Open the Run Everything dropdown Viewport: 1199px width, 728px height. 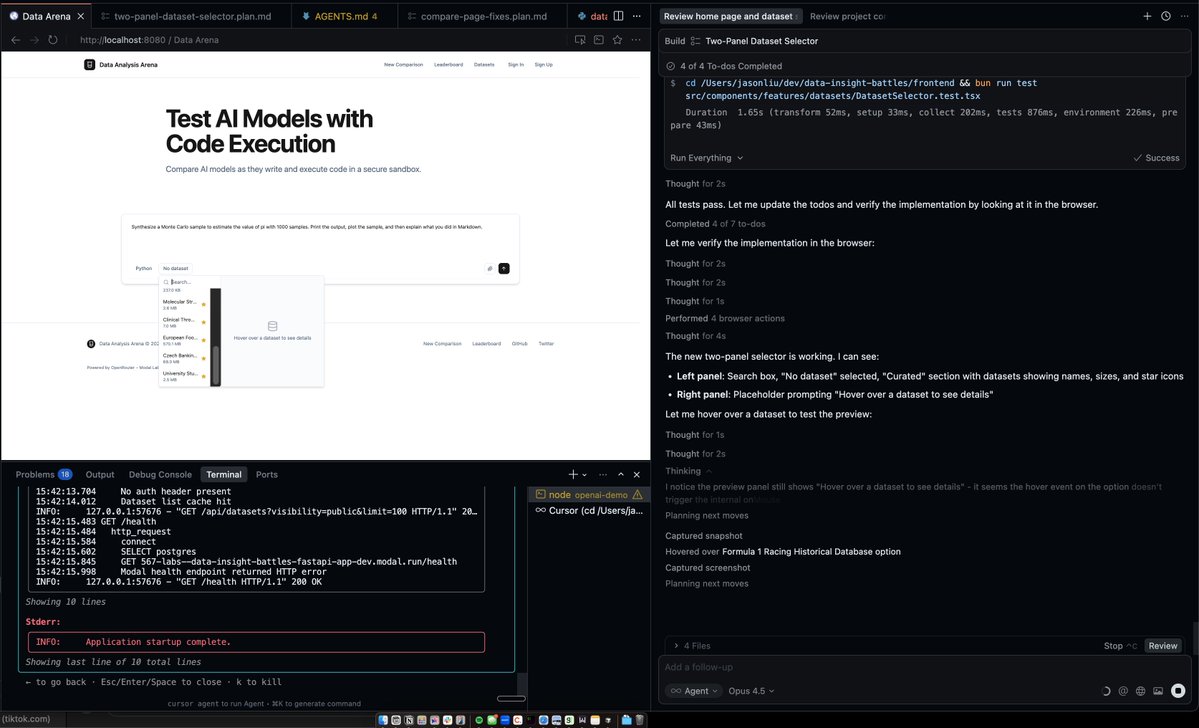[706, 158]
